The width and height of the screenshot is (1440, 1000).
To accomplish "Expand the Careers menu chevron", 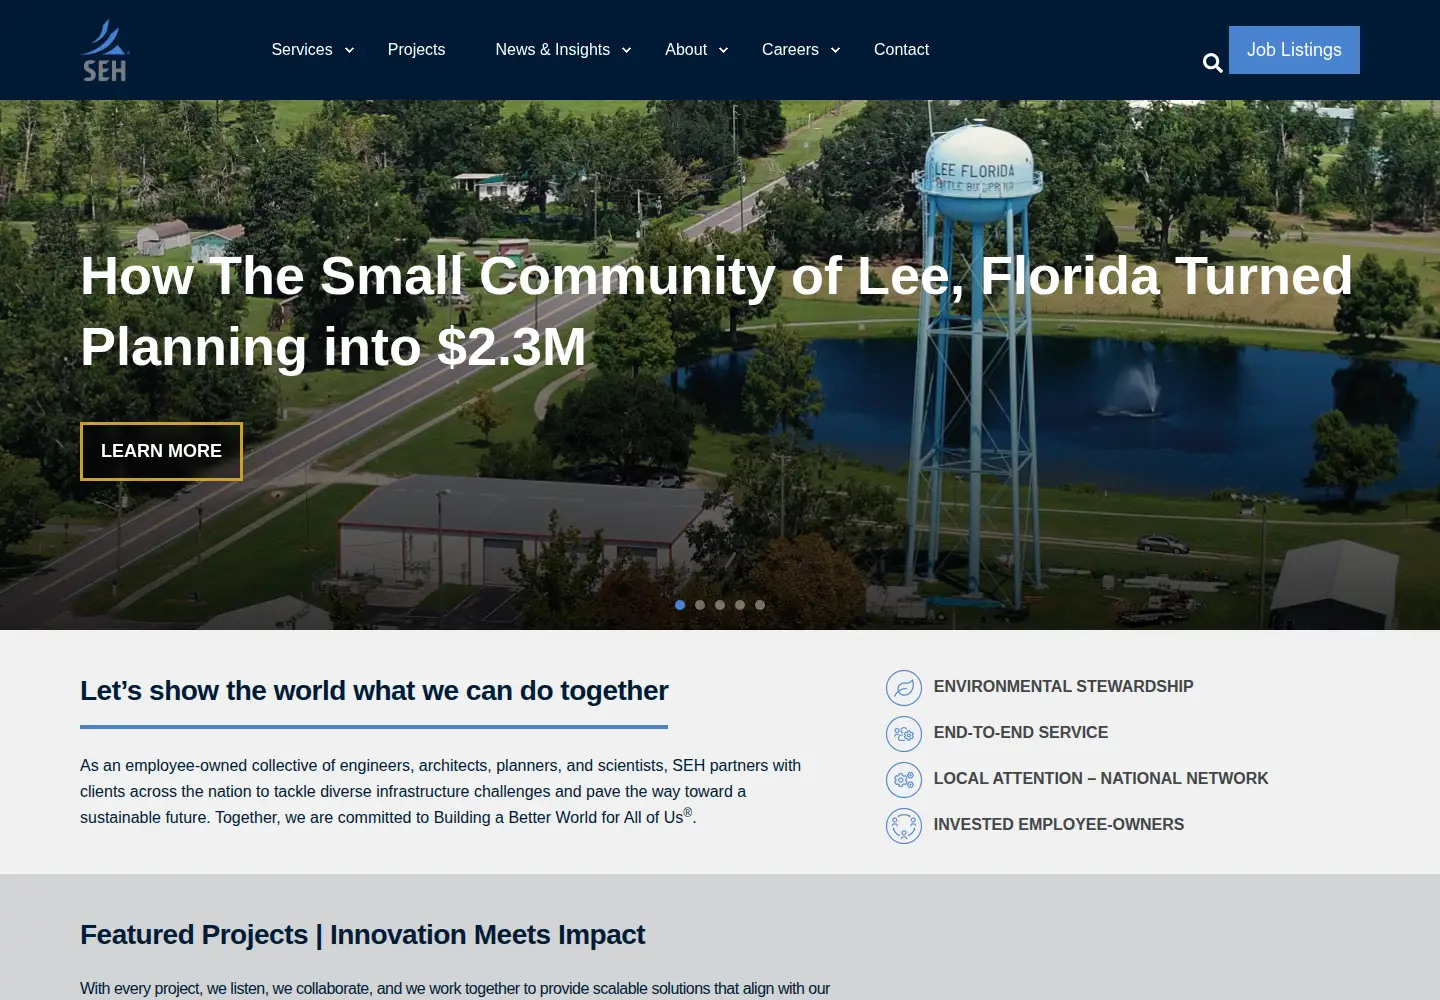I will point(835,50).
